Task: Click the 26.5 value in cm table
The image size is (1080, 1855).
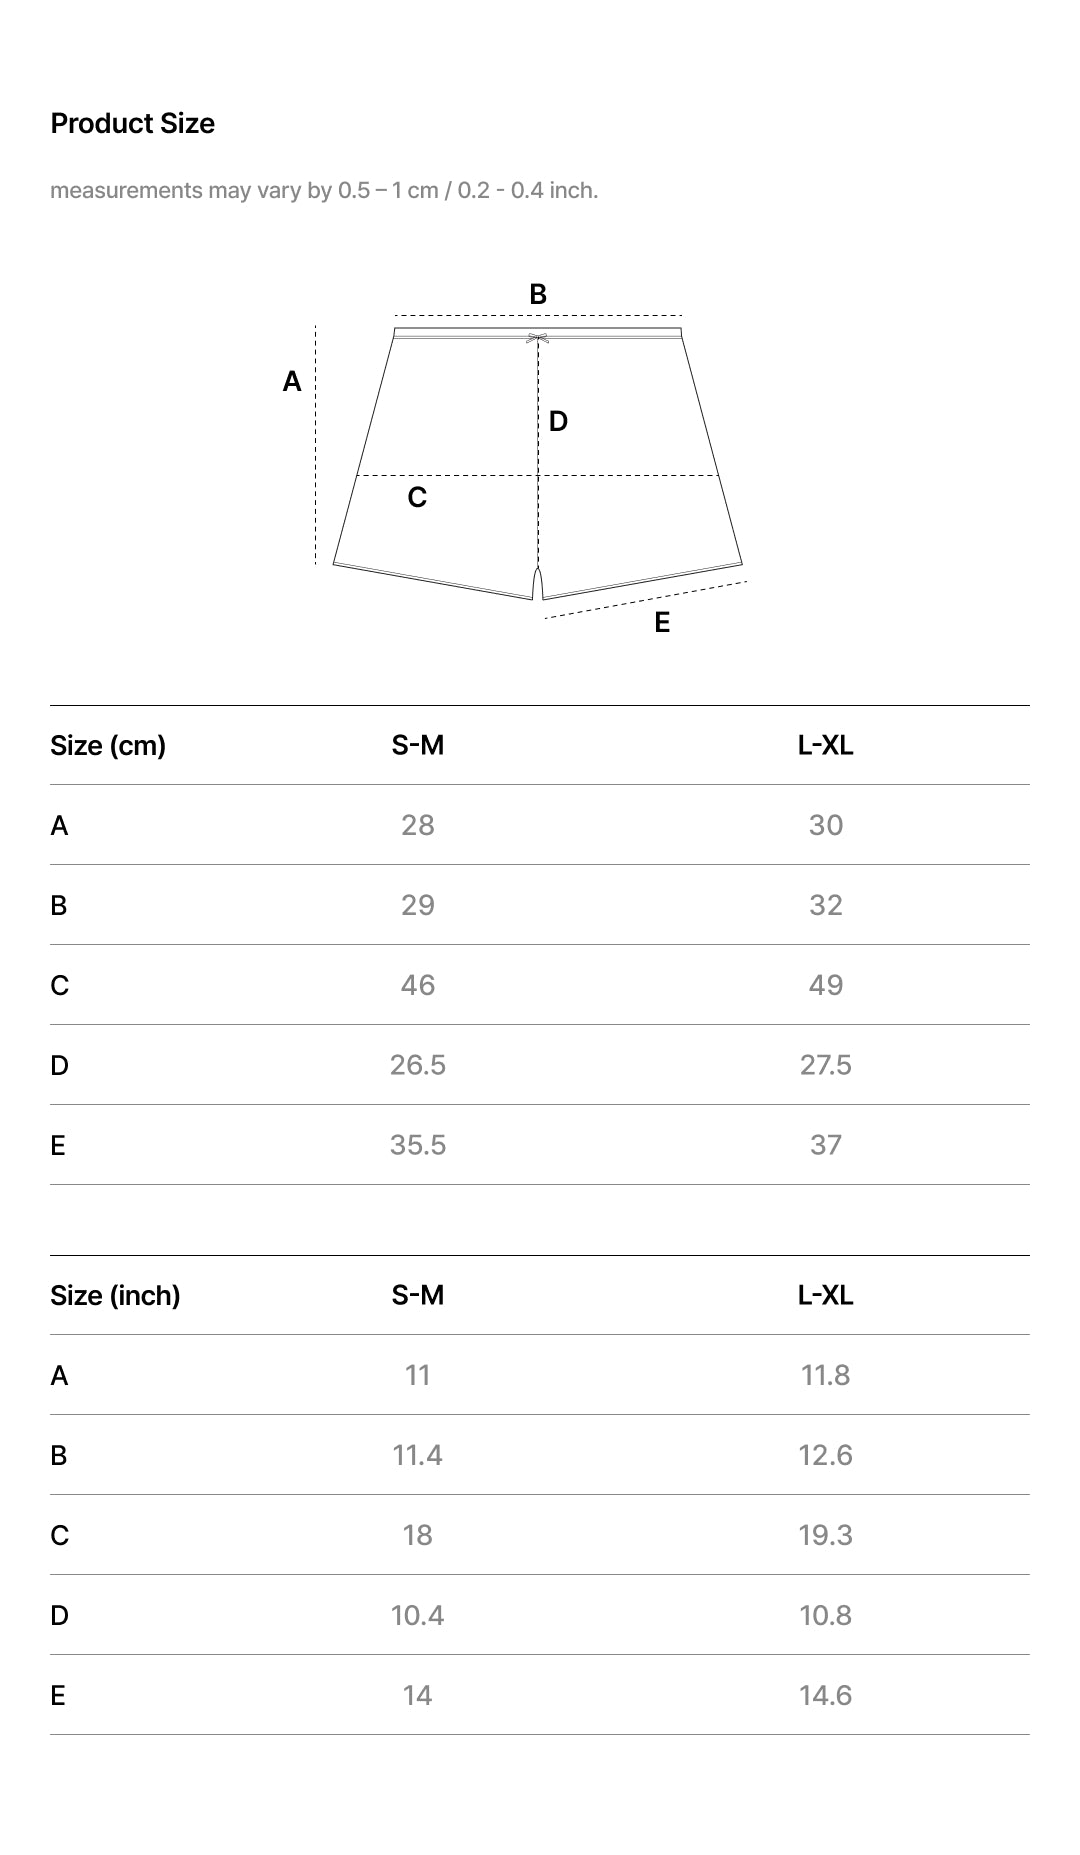Action: click(418, 1065)
